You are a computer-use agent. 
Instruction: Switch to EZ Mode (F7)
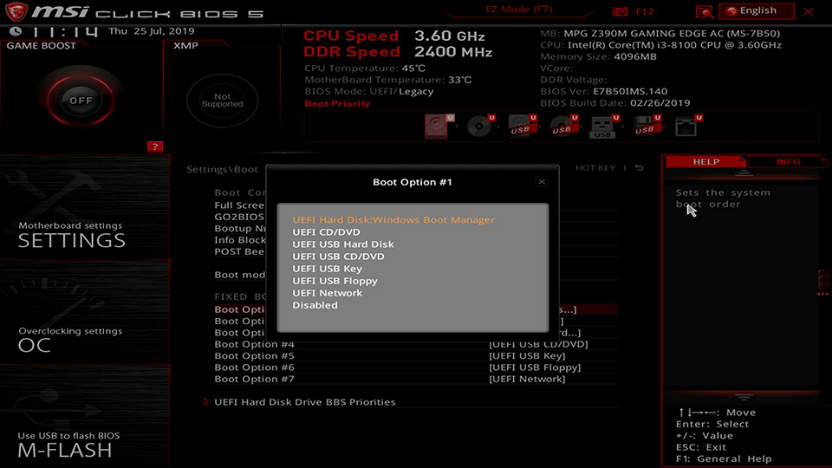coord(519,9)
